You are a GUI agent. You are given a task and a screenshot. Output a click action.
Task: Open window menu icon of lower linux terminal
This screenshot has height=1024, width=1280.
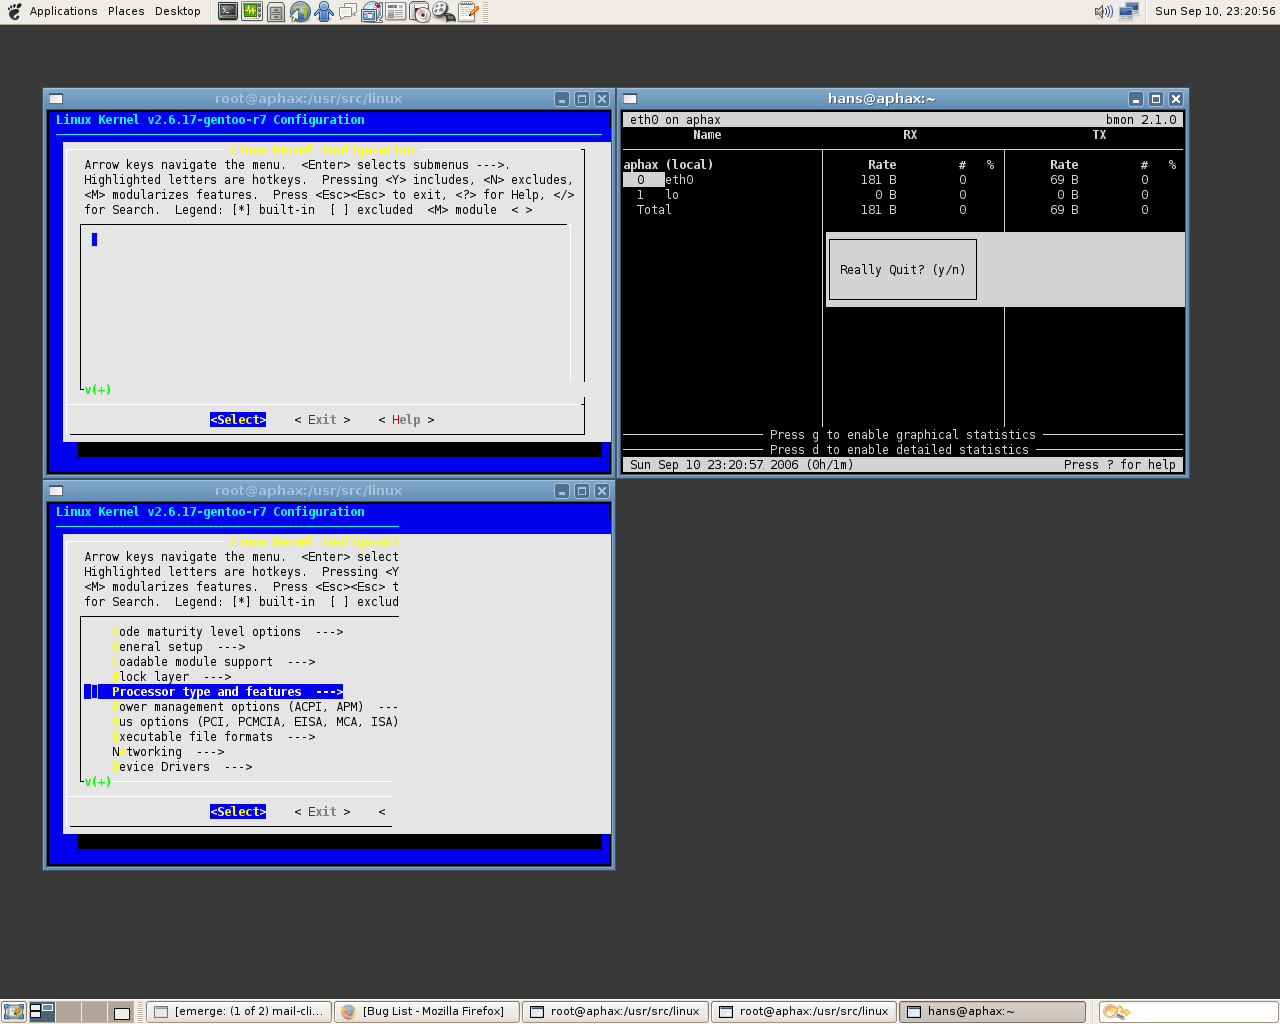point(56,491)
